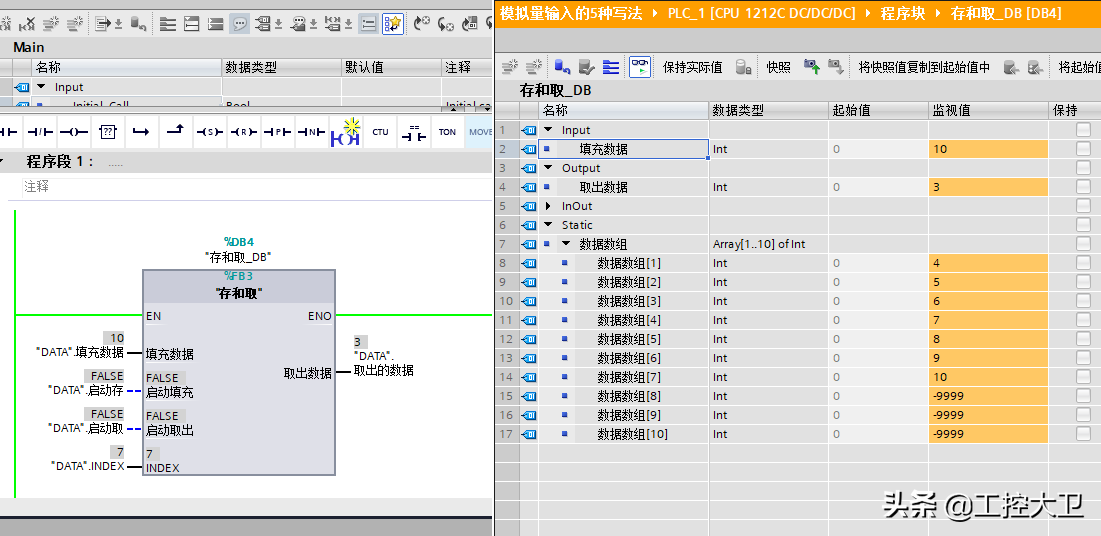
Task: Click the network 注释 comment field
Action: (256, 187)
